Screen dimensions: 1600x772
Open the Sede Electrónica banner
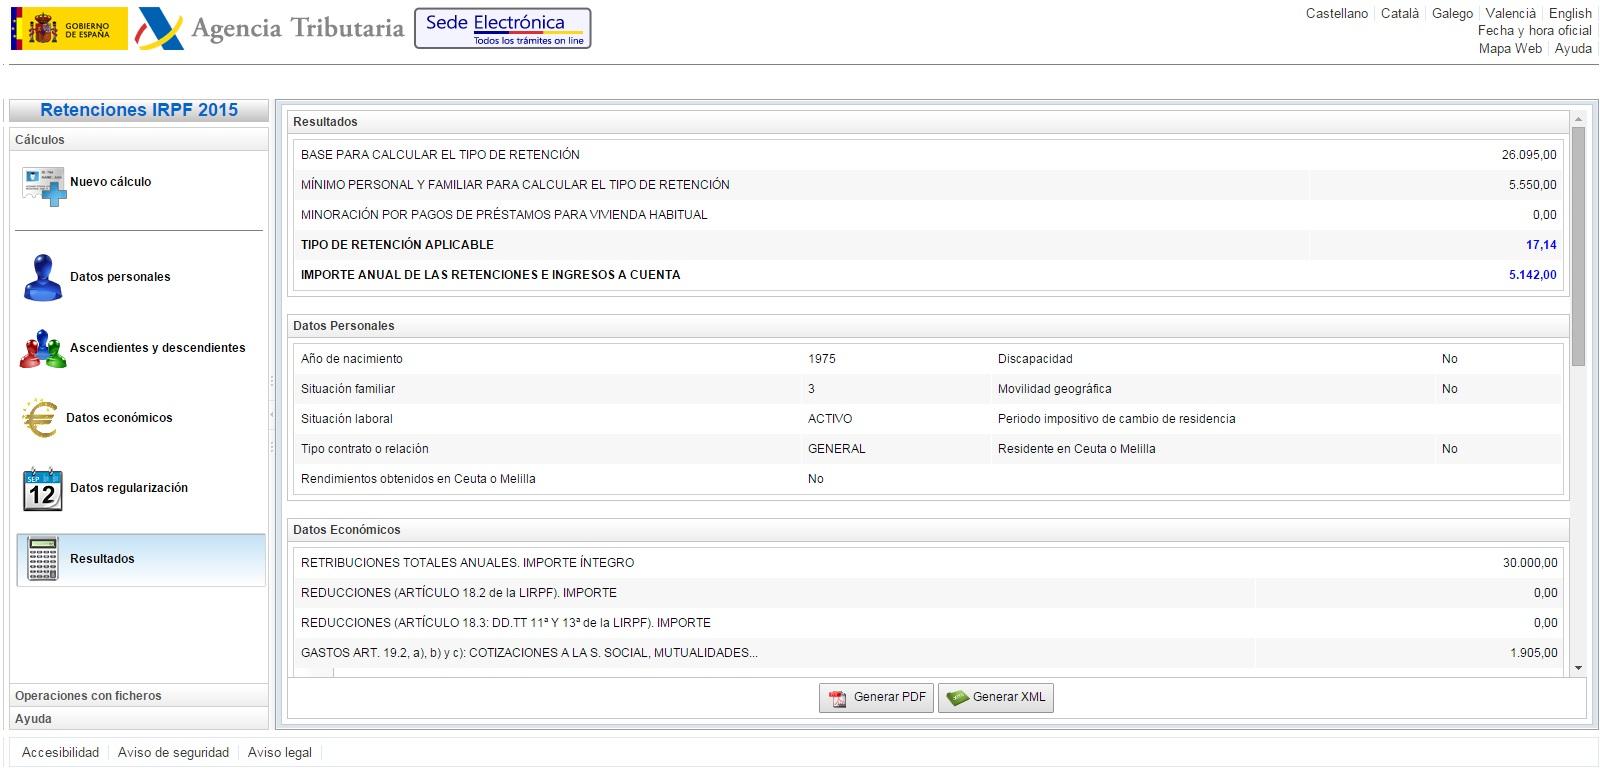[x=502, y=28]
